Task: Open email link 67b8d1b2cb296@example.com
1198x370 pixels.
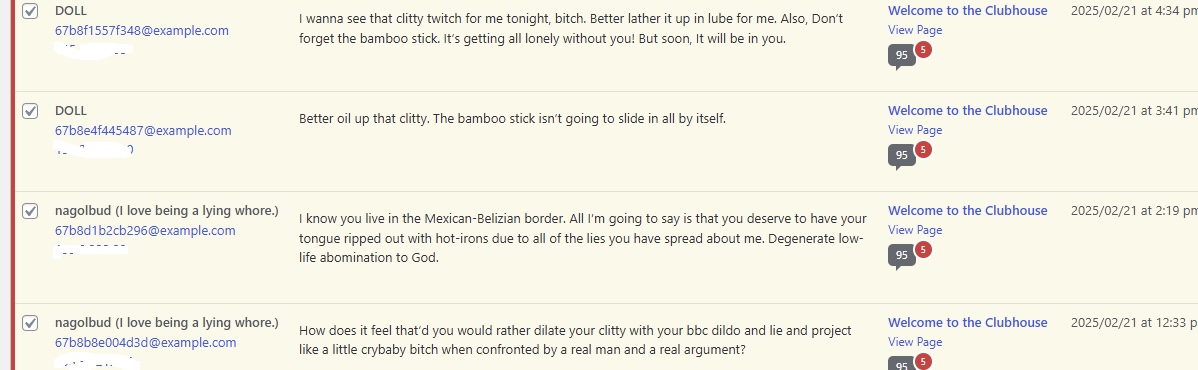Action: pos(145,230)
